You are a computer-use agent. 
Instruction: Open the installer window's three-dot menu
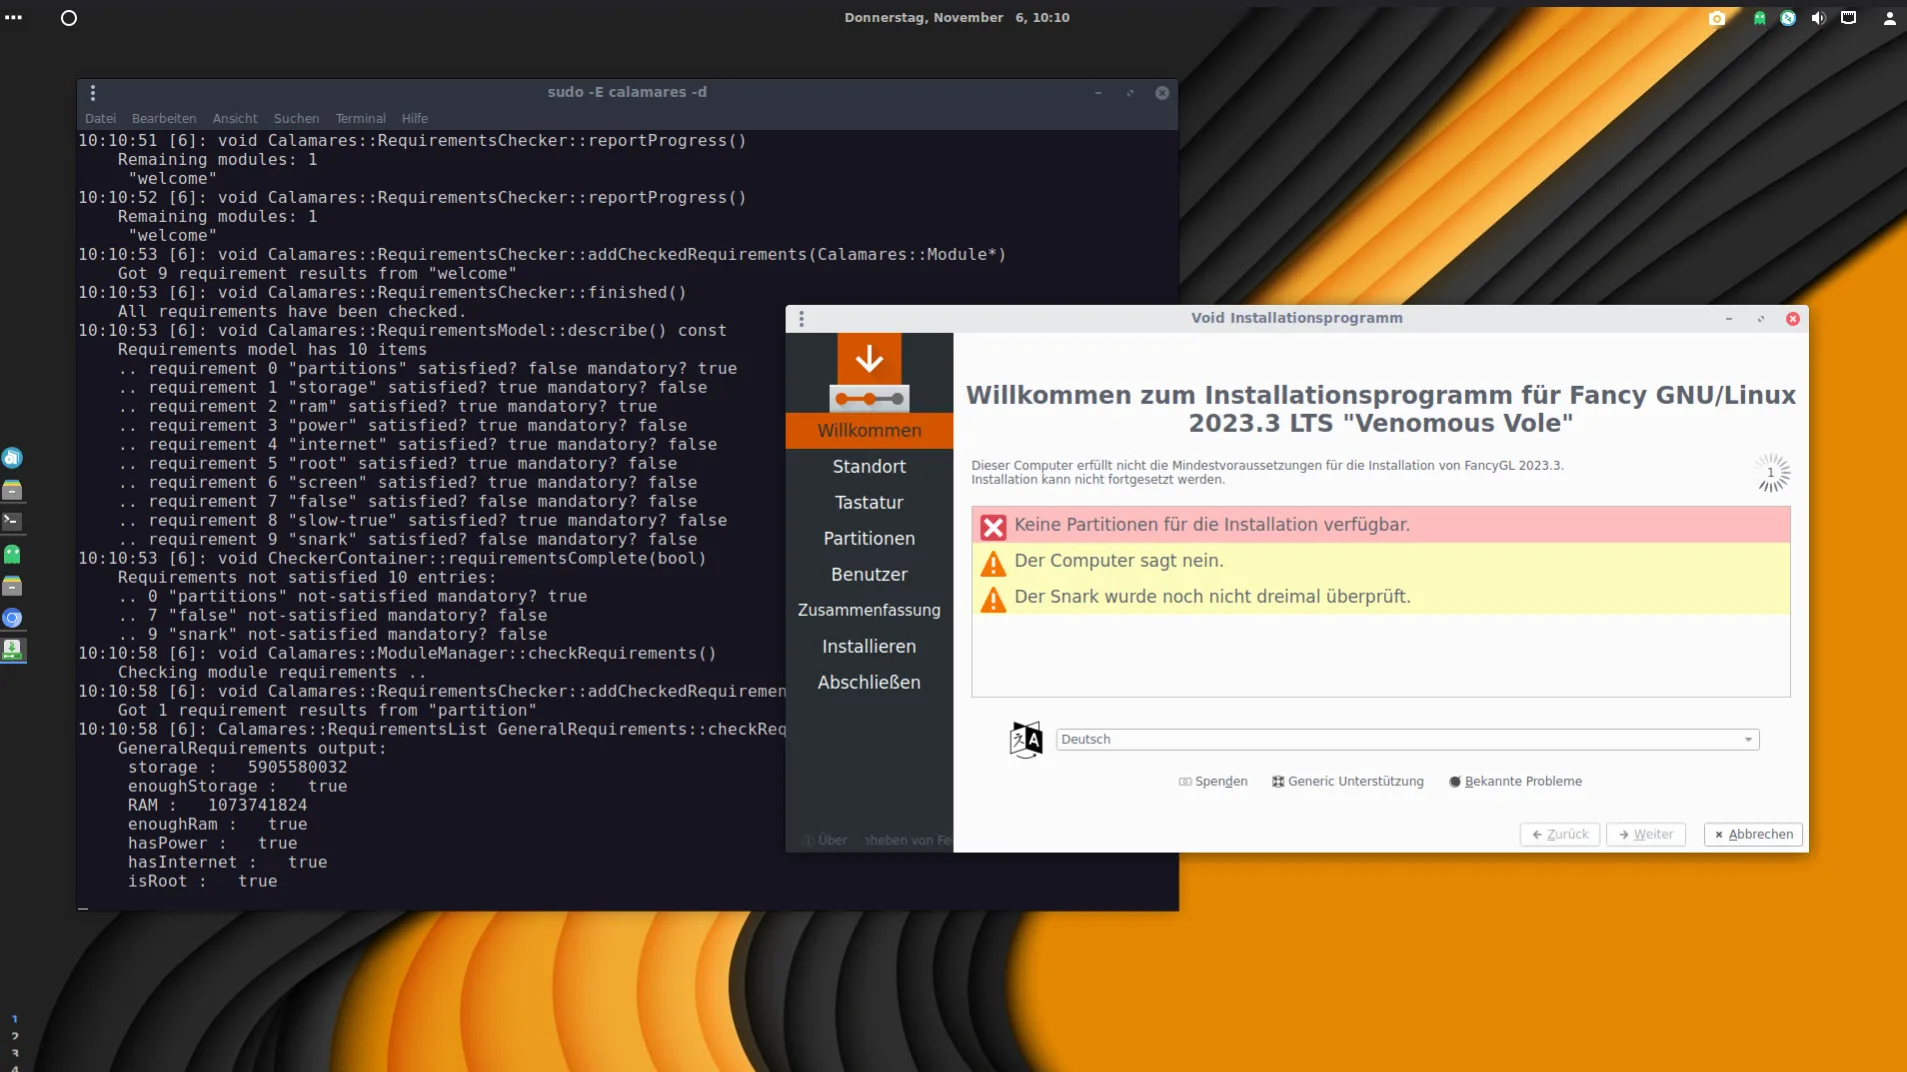801,319
